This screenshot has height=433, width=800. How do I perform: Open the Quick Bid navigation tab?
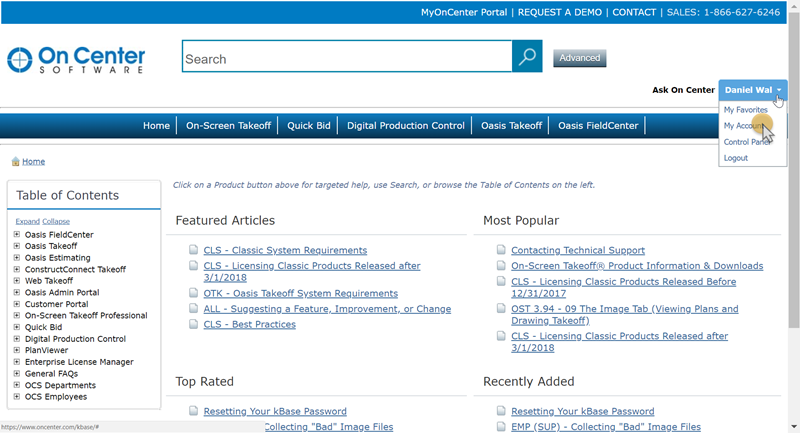click(x=309, y=125)
